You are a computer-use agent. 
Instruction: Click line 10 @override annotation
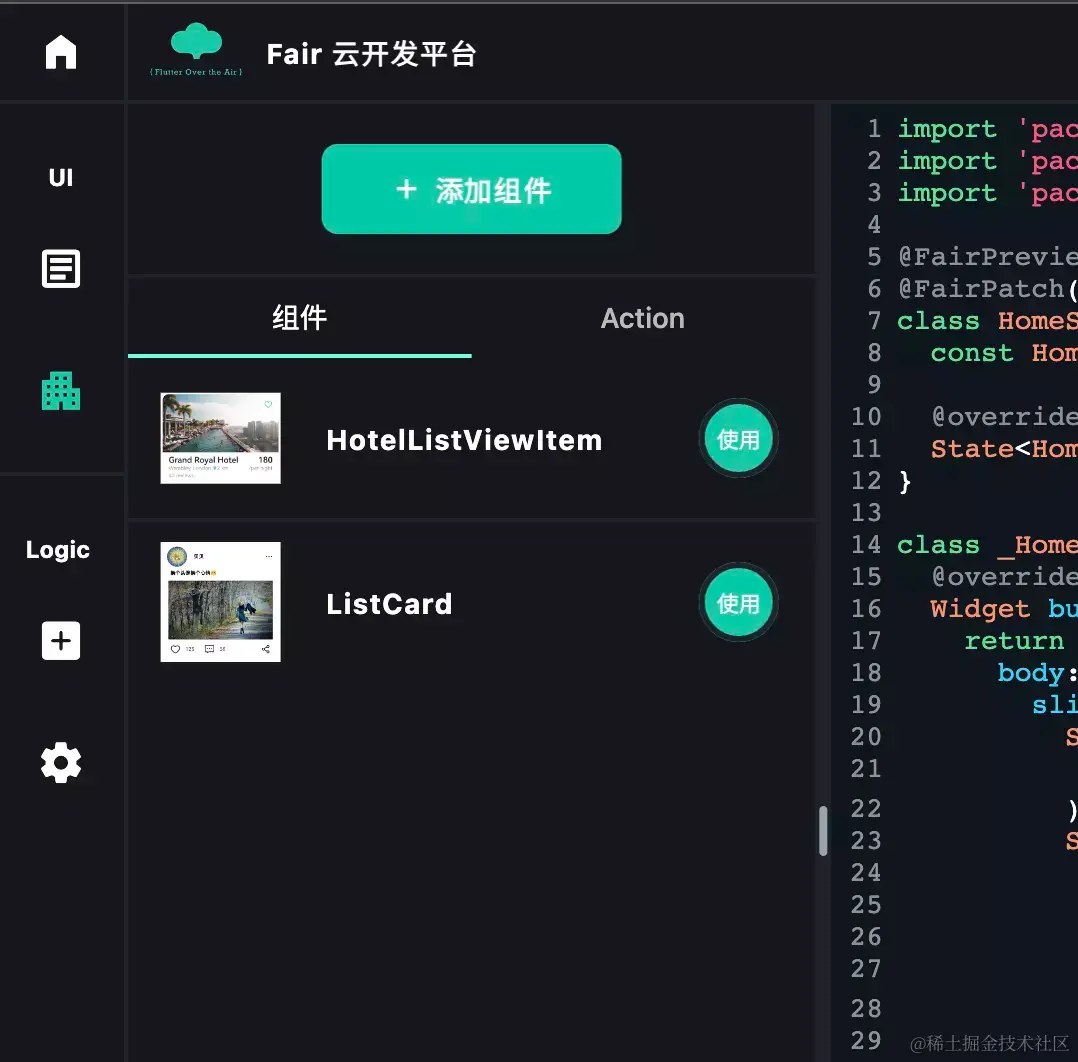pyautogui.click(x=1004, y=417)
